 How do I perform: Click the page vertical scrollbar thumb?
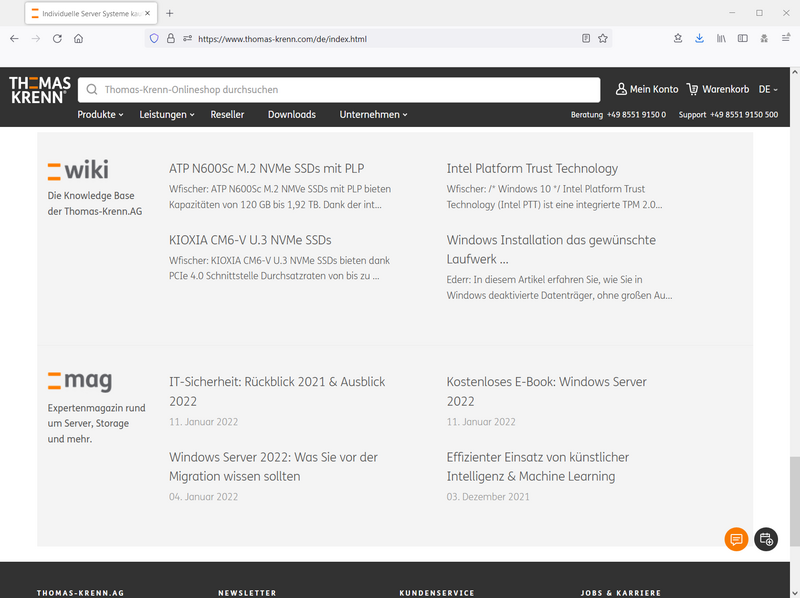795,500
